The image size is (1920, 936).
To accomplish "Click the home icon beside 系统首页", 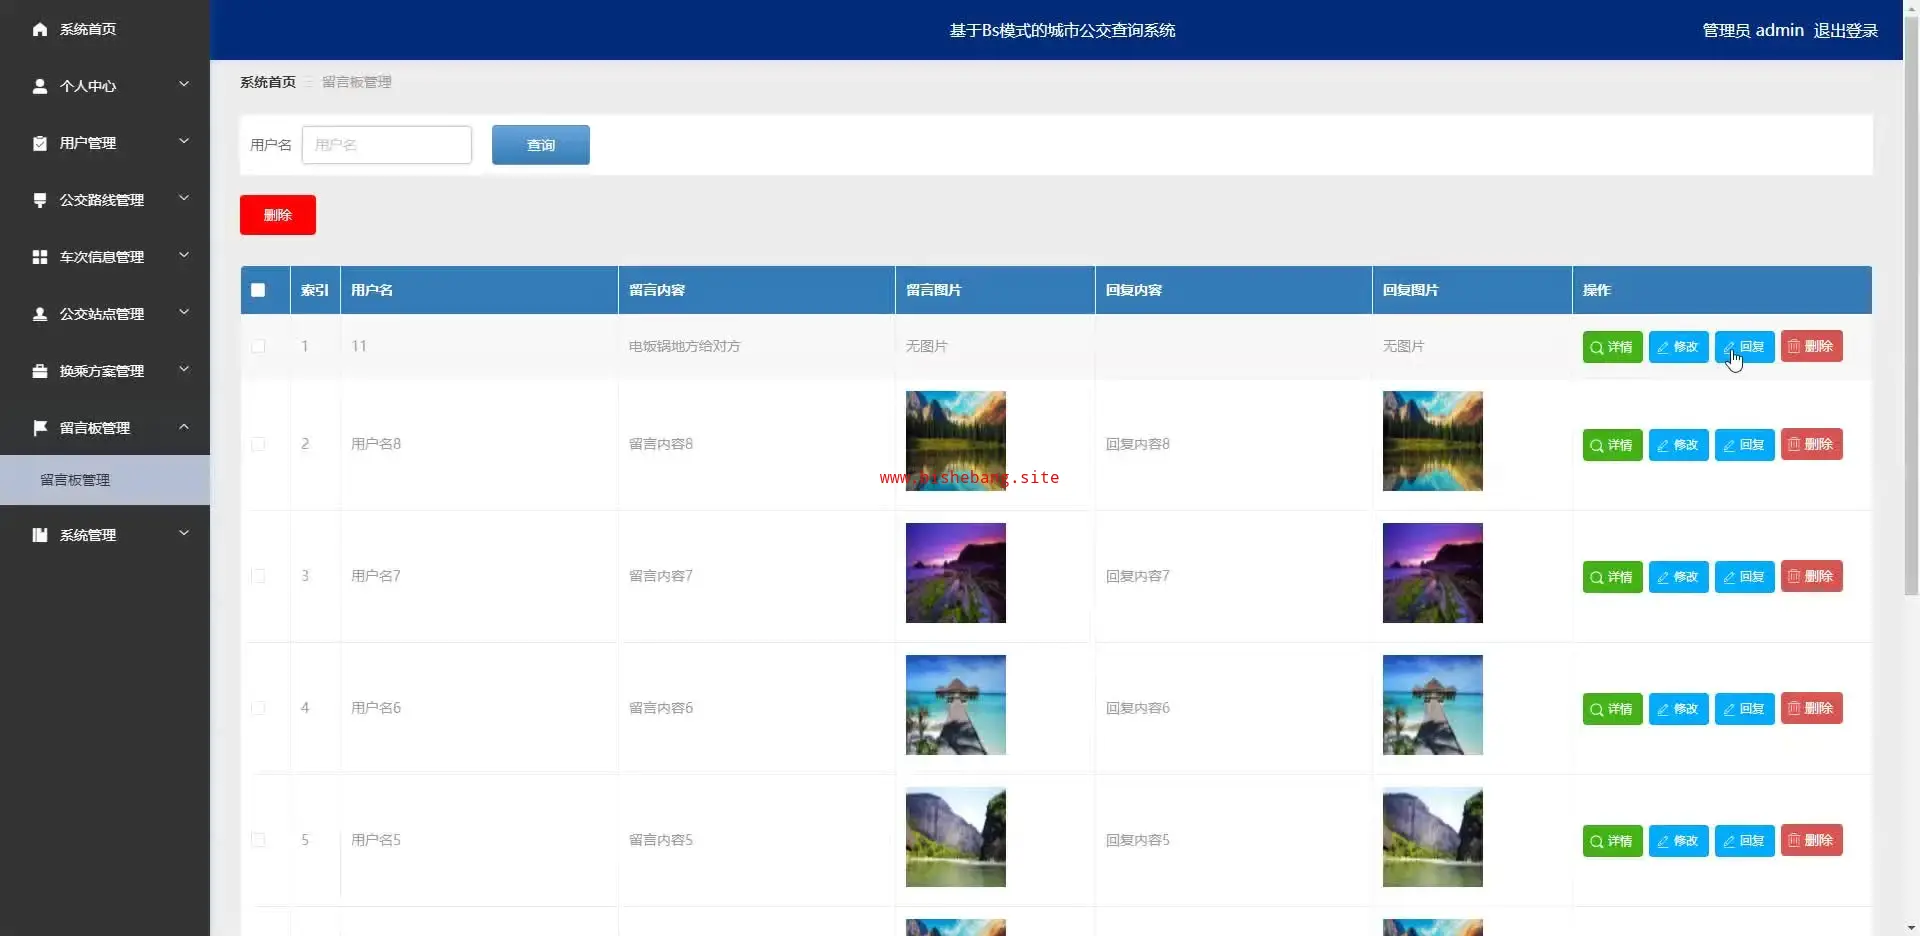I will [x=40, y=29].
